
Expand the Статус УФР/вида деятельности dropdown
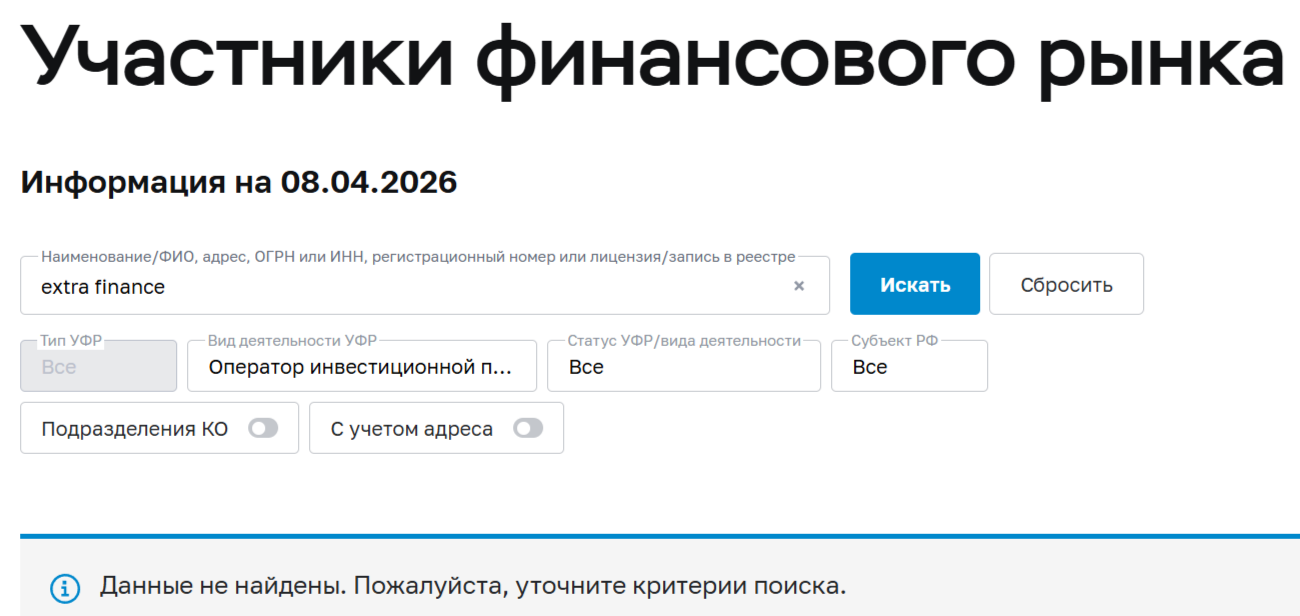(x=683, y=367)
